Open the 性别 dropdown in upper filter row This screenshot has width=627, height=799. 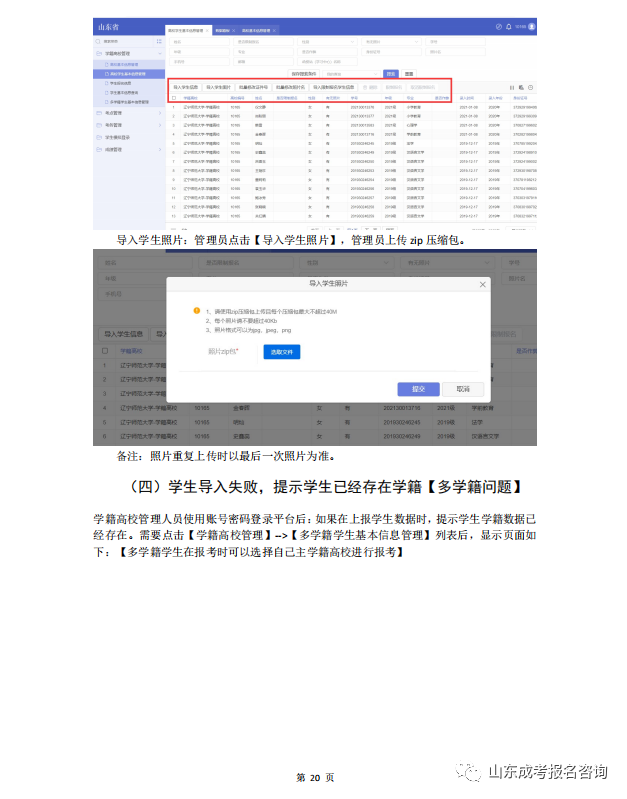(x=327, y=42)
